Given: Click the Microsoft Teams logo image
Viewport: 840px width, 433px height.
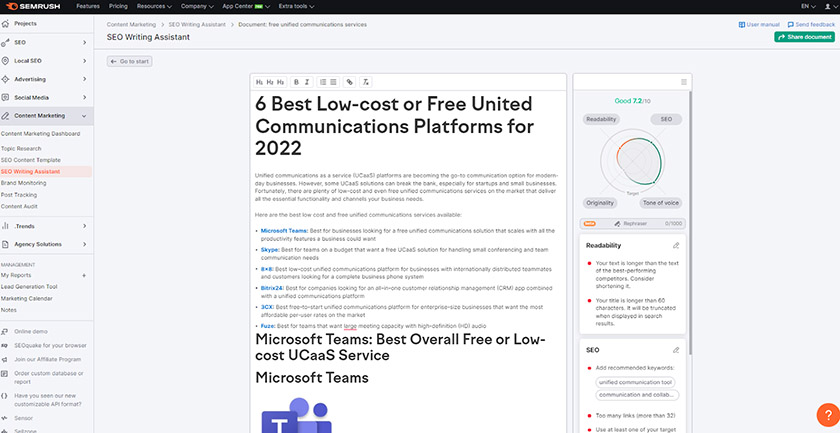Looking at the screenshot, I should [x=296, y=415].
